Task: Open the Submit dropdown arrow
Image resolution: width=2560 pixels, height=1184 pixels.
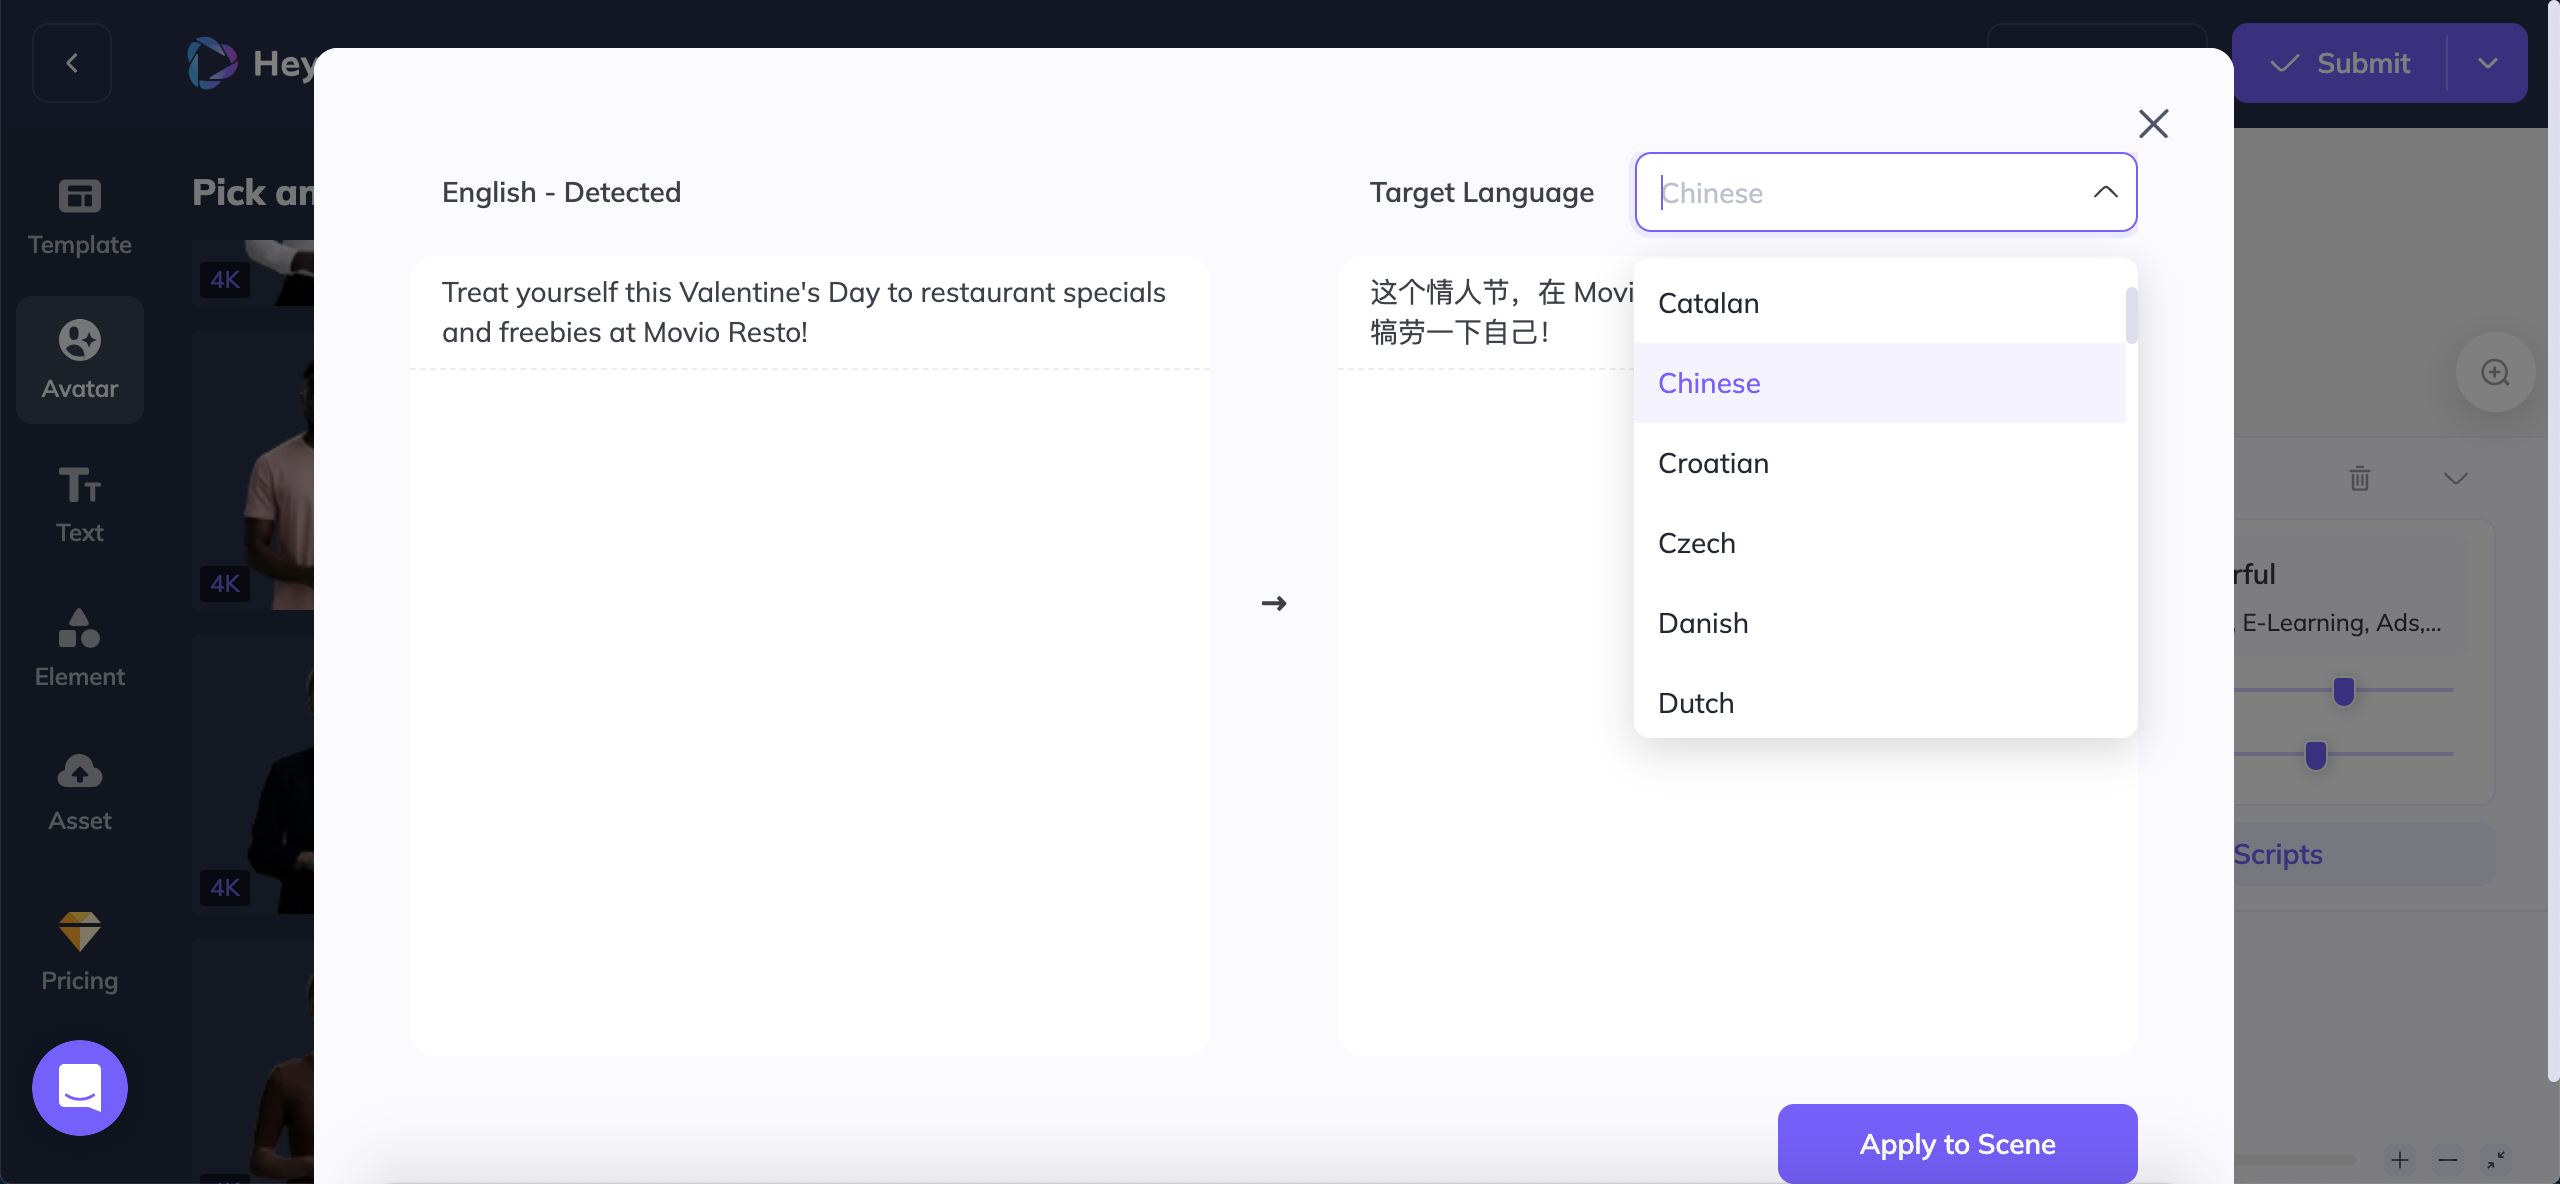Action: tap(2488, 63)
